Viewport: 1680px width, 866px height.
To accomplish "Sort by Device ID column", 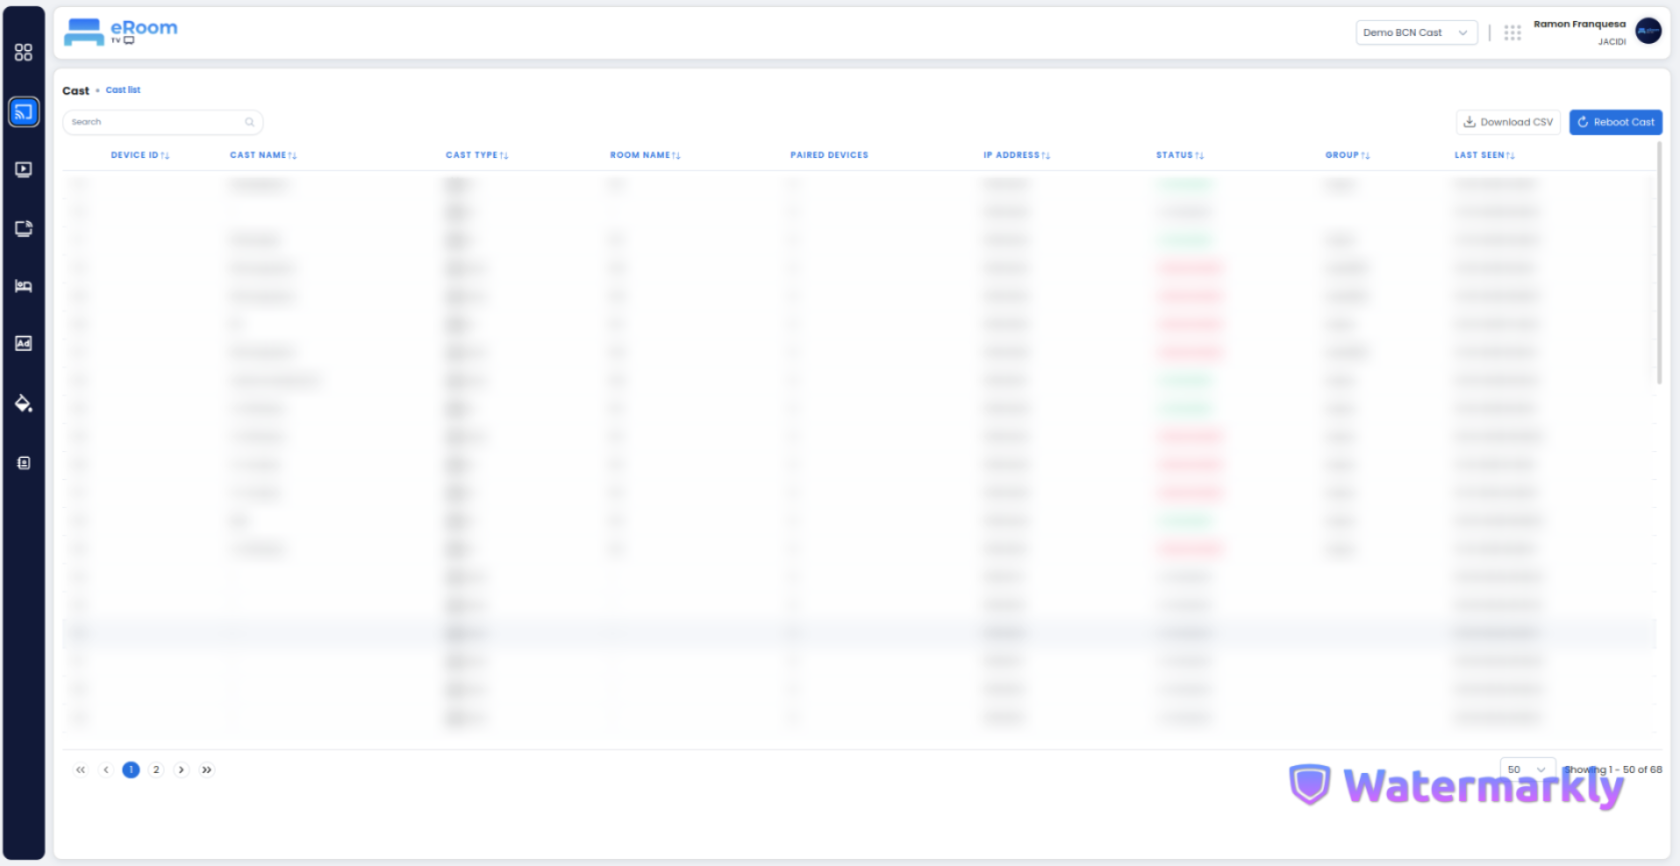I will tap(140, 155).
